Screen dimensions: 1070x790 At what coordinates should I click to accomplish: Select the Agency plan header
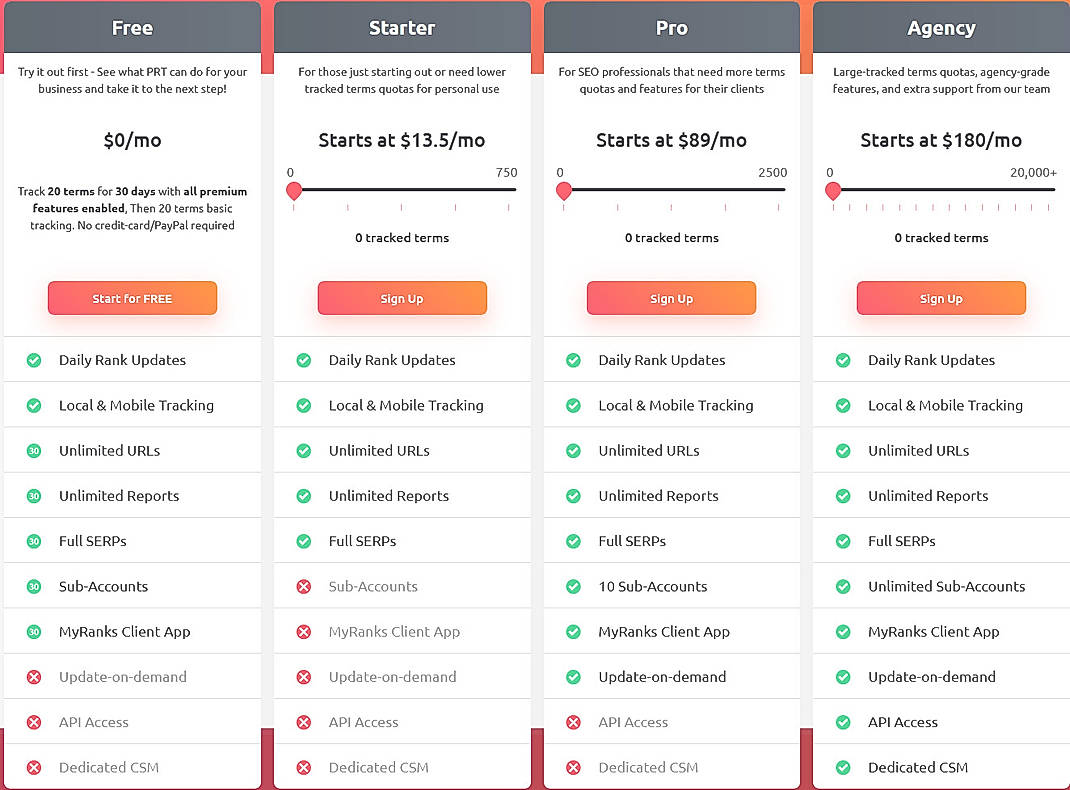pyautogui.click(x=941, y=27)
